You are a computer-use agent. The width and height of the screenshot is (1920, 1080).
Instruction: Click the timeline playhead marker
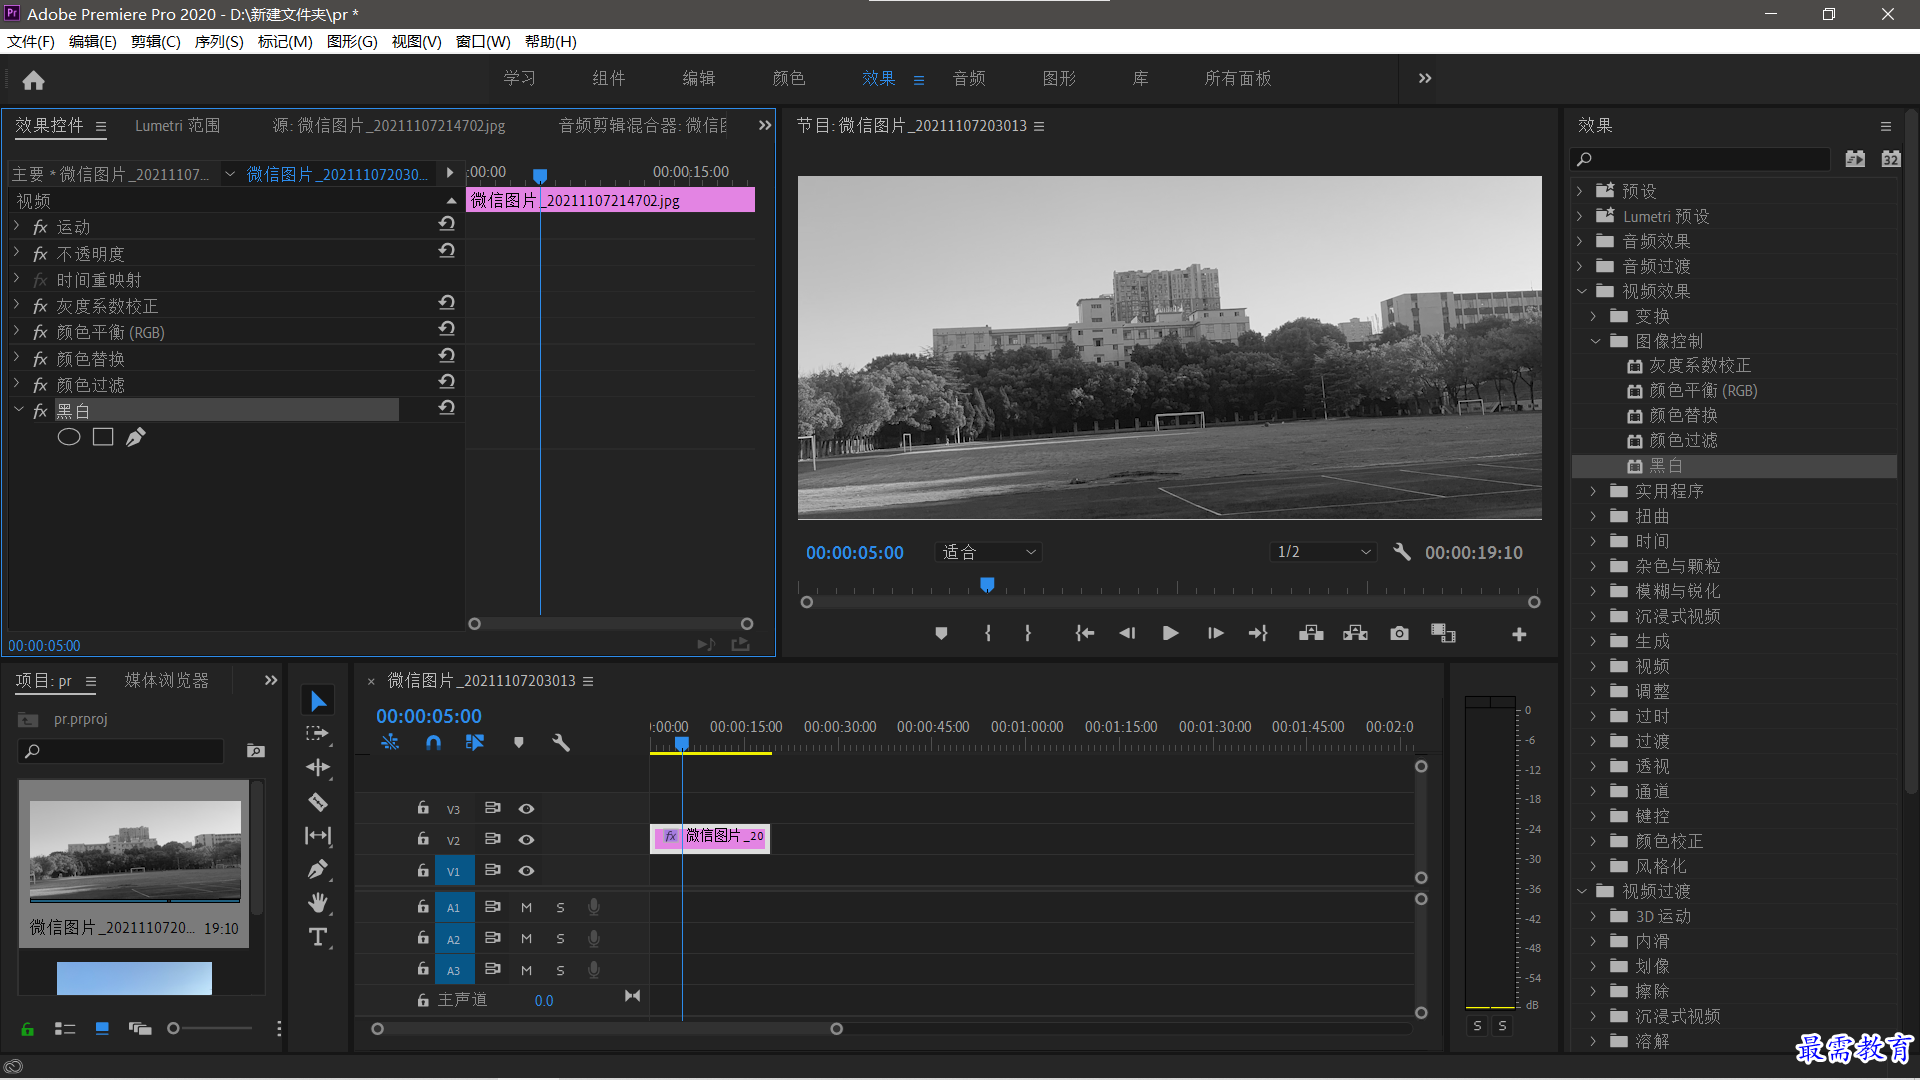click(682, 743)
